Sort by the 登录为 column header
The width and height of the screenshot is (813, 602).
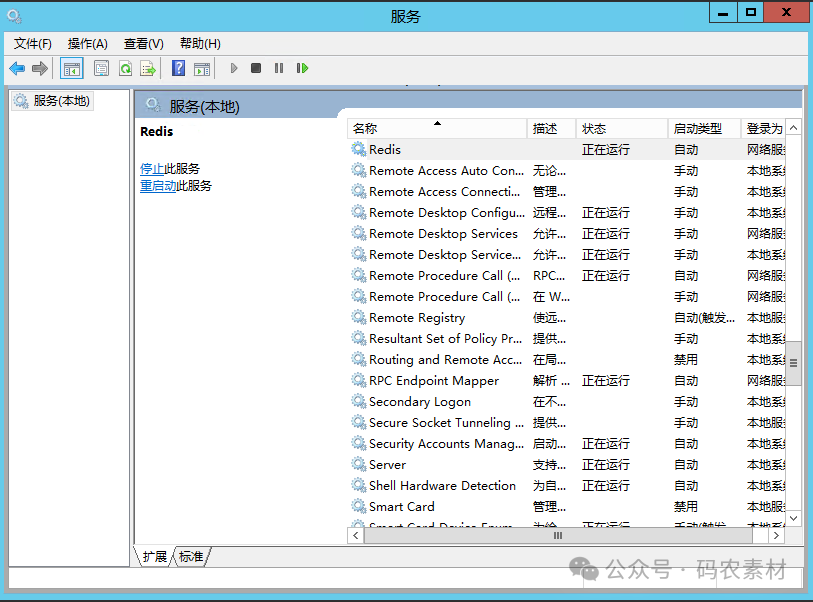(x=763, y=129)
